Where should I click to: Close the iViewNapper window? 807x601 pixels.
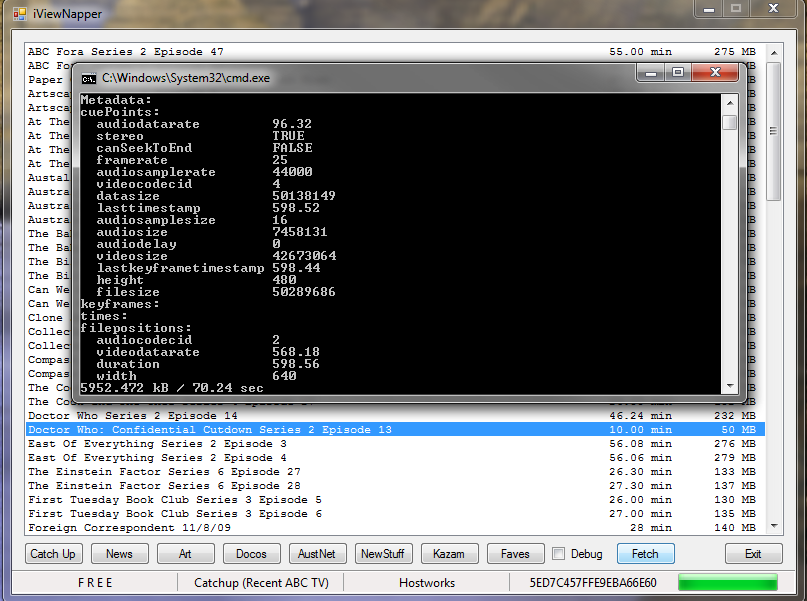point(774,9)
